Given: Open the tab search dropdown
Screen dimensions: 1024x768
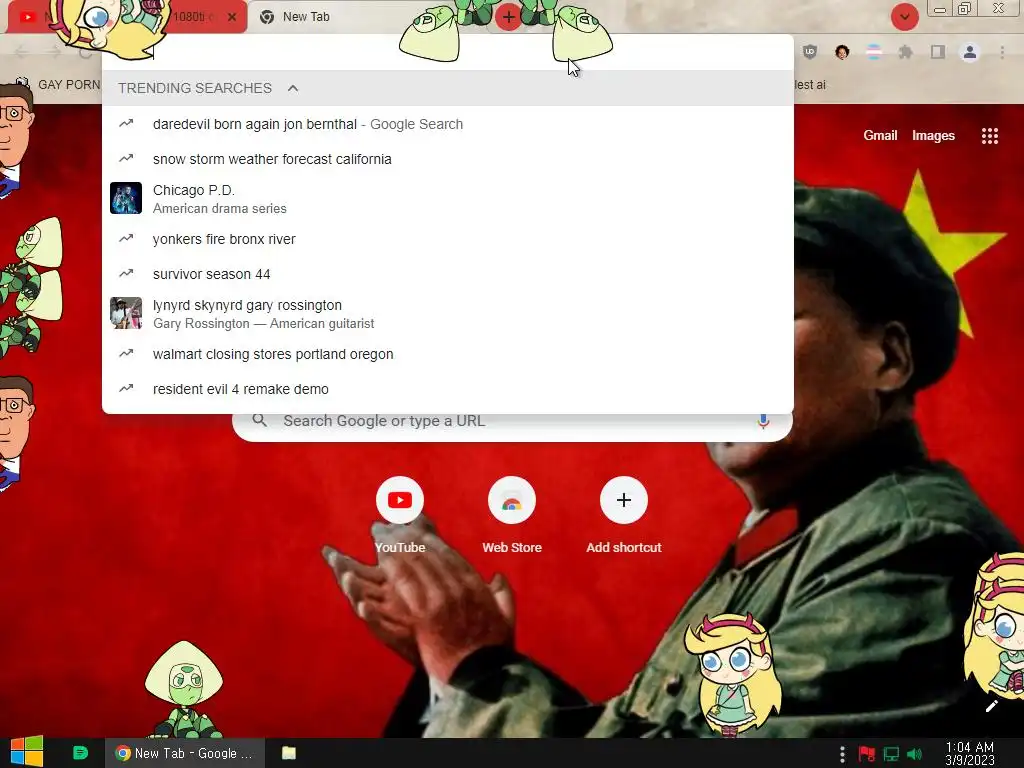Looking at the screenshot, I should (x=904, y=17).
